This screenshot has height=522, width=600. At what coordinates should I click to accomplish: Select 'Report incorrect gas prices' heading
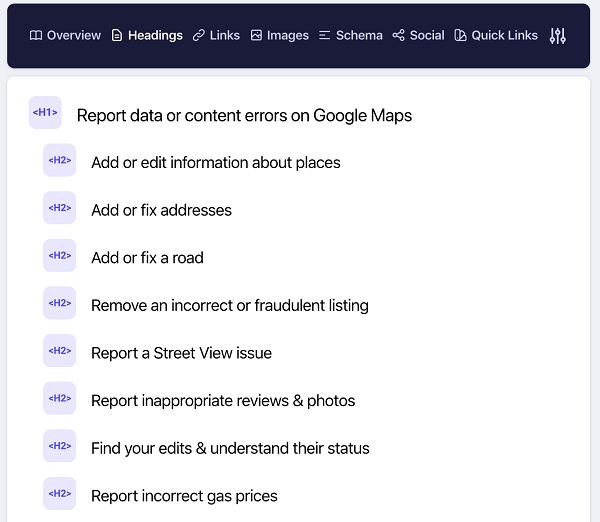coord(184,496)
